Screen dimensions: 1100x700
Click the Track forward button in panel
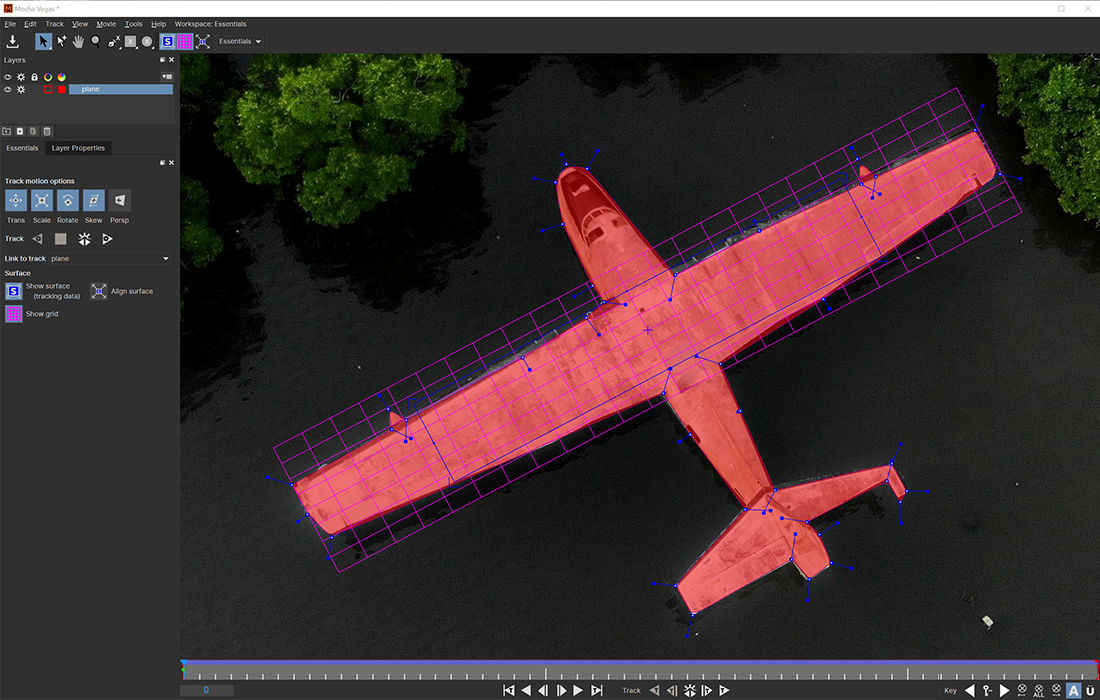click(107, 239)
